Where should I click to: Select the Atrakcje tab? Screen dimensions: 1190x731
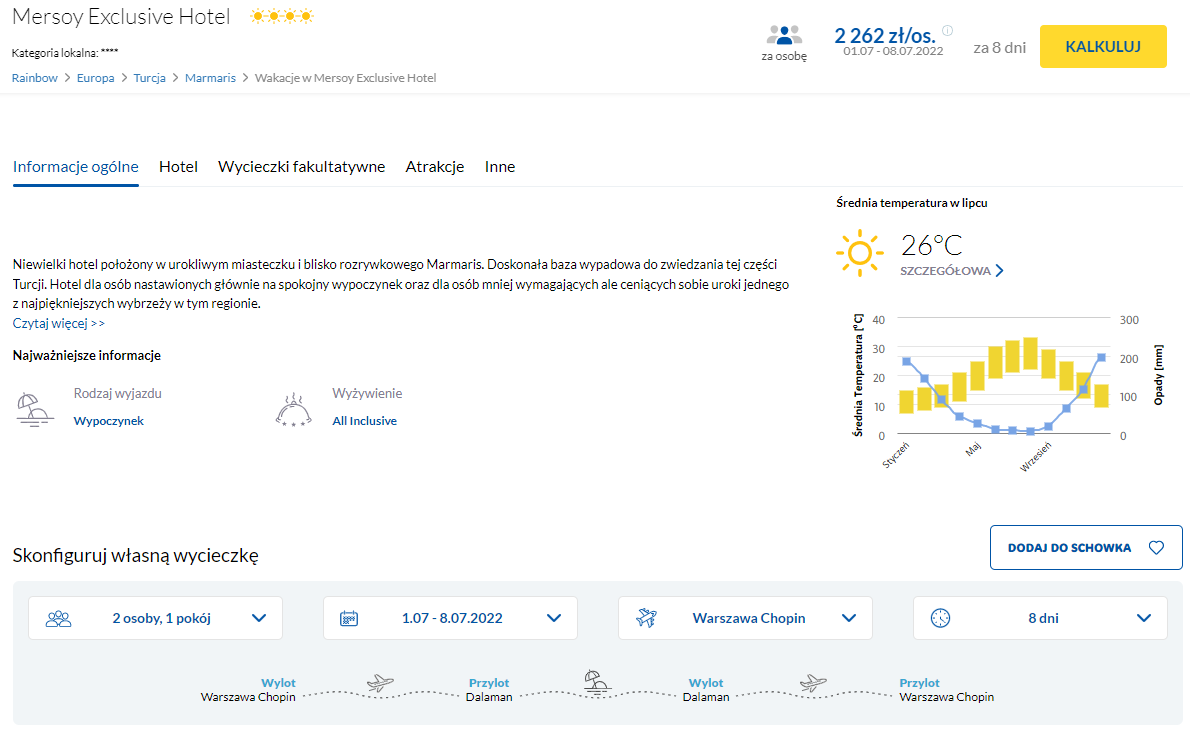(x=435, y=167)
